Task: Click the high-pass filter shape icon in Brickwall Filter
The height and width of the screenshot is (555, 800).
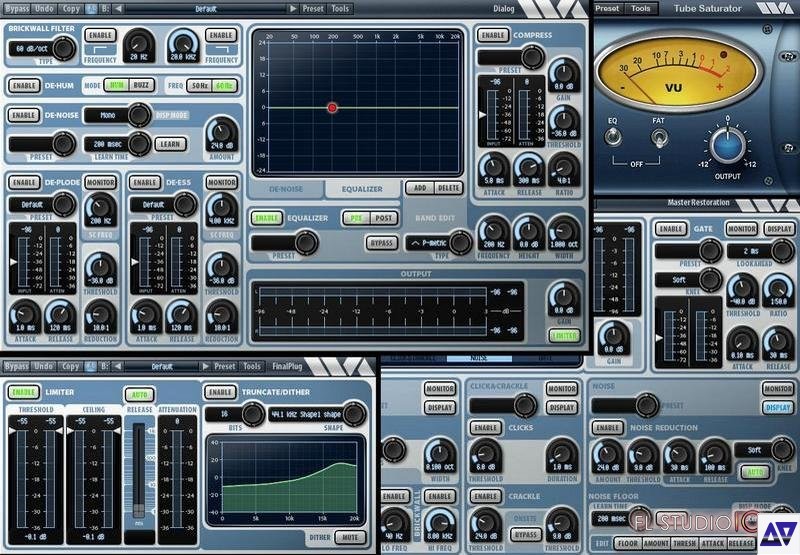Action: click(100, 50)
